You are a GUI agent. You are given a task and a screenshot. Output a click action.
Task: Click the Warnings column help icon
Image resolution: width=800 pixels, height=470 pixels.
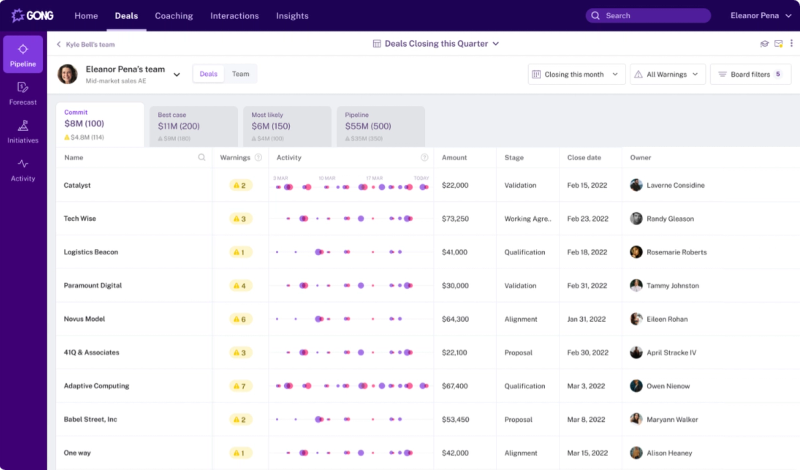[x=258, y=157]
